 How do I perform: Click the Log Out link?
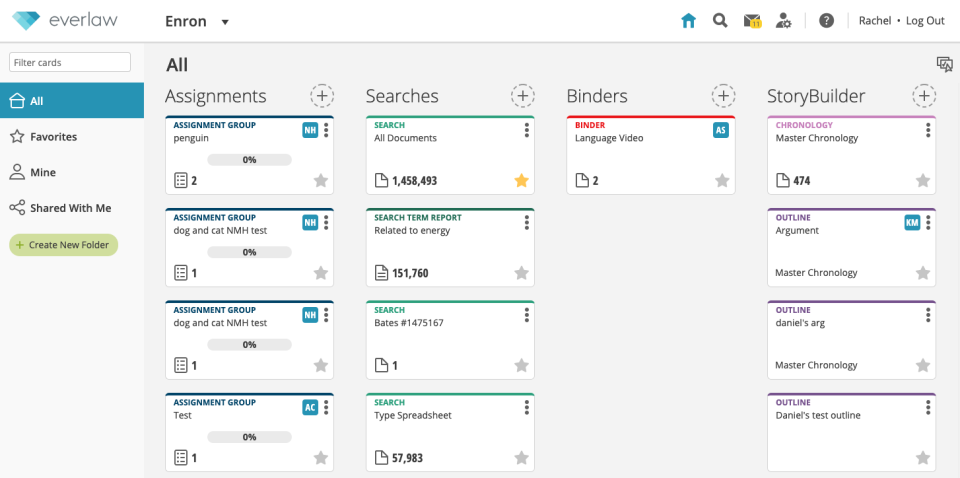click(x=925, y=21)
